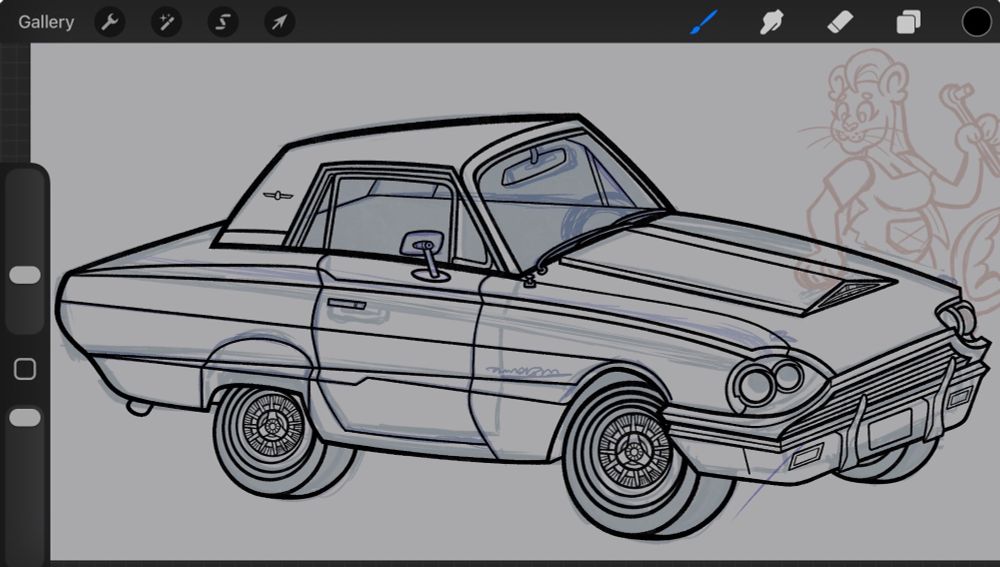
Task: Return to the Gallery
Action: coord(46,22)
